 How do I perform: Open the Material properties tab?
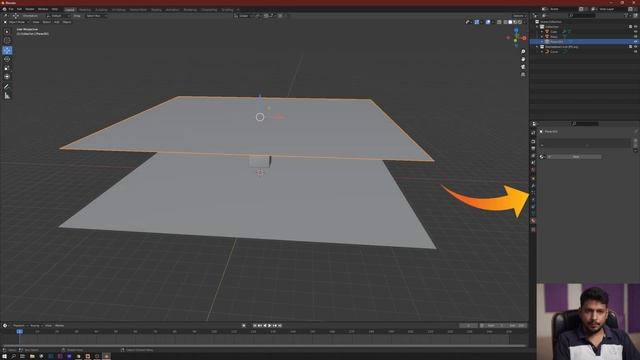pyautogui.click(x=533, y=221)
